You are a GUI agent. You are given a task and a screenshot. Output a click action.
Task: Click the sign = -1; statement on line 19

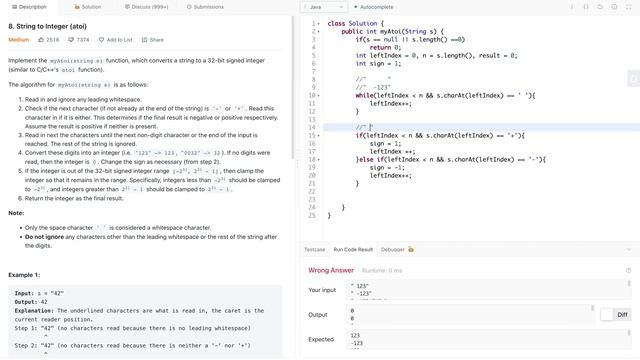[x=387, y=167]
